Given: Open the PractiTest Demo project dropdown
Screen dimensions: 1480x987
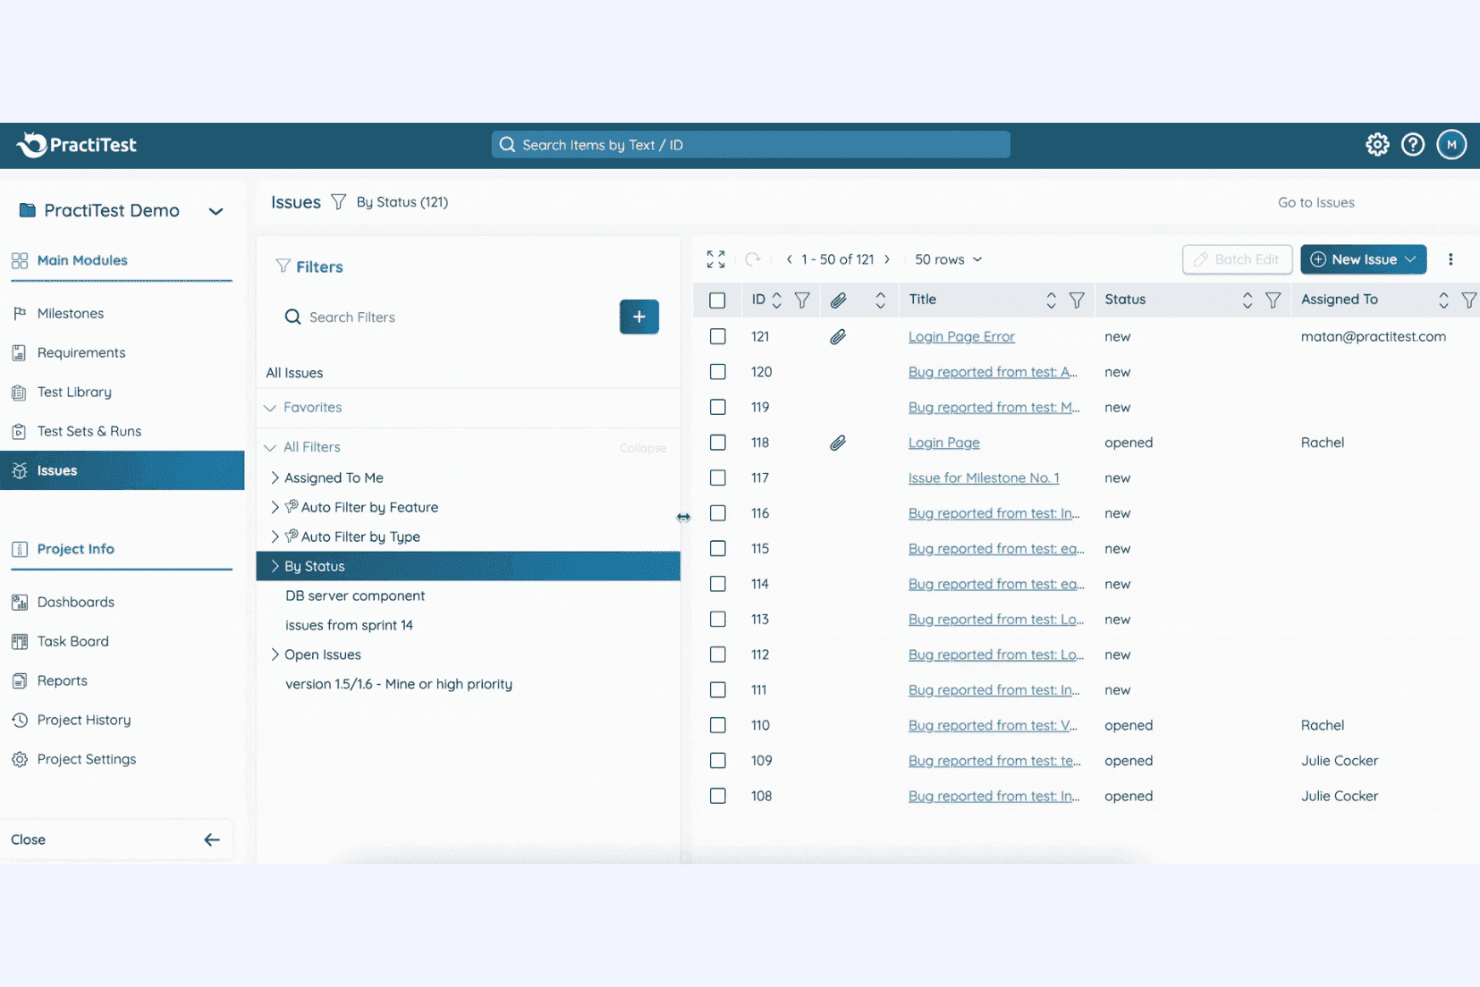Looking at the screenshot, I should [216, 211].
